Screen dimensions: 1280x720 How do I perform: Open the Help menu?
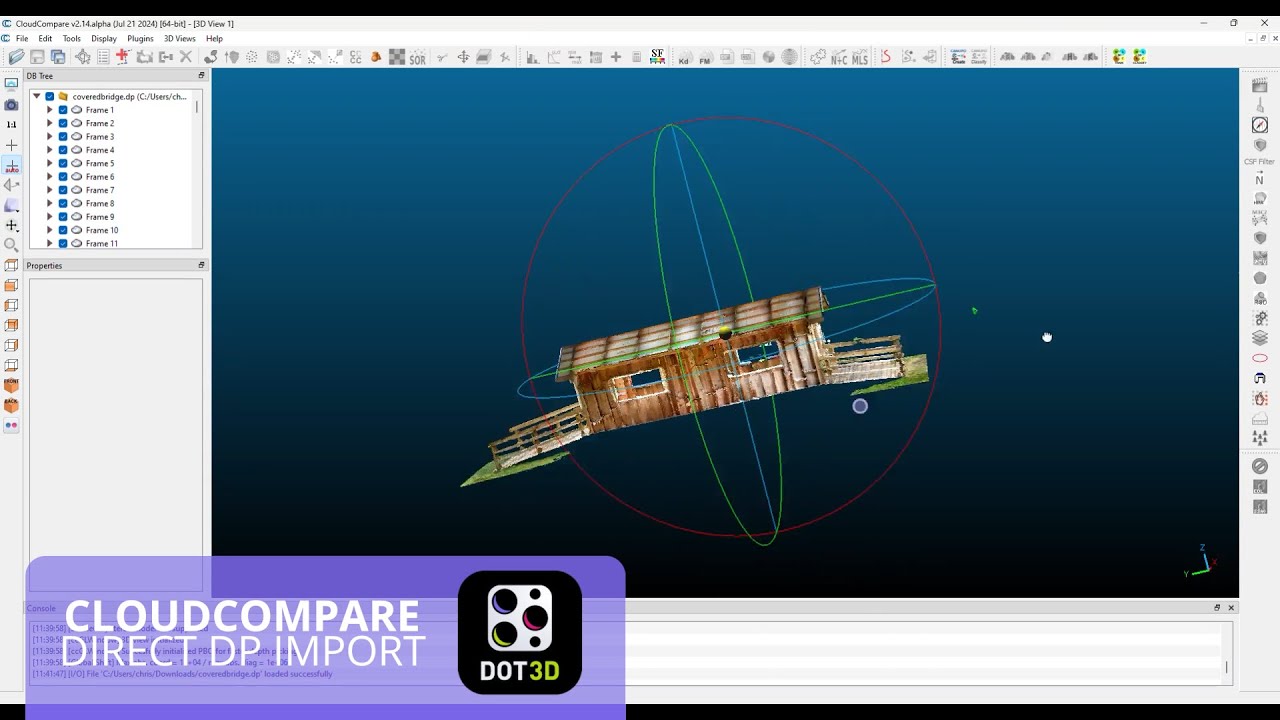click(x=214, y=39)
